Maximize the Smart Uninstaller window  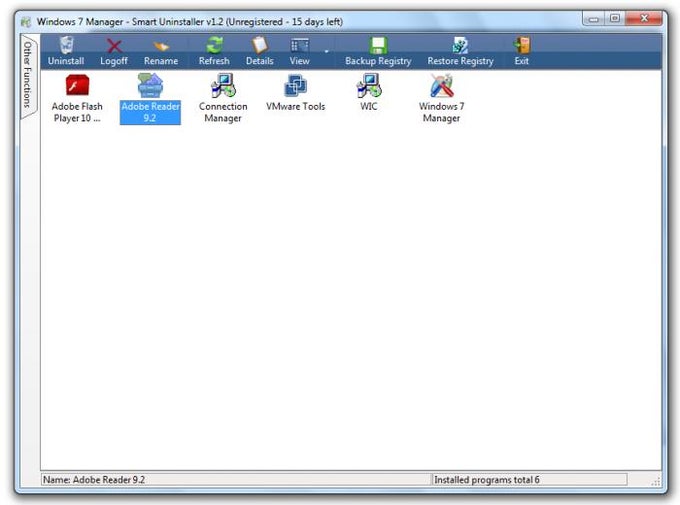click(x=615, y=19)
